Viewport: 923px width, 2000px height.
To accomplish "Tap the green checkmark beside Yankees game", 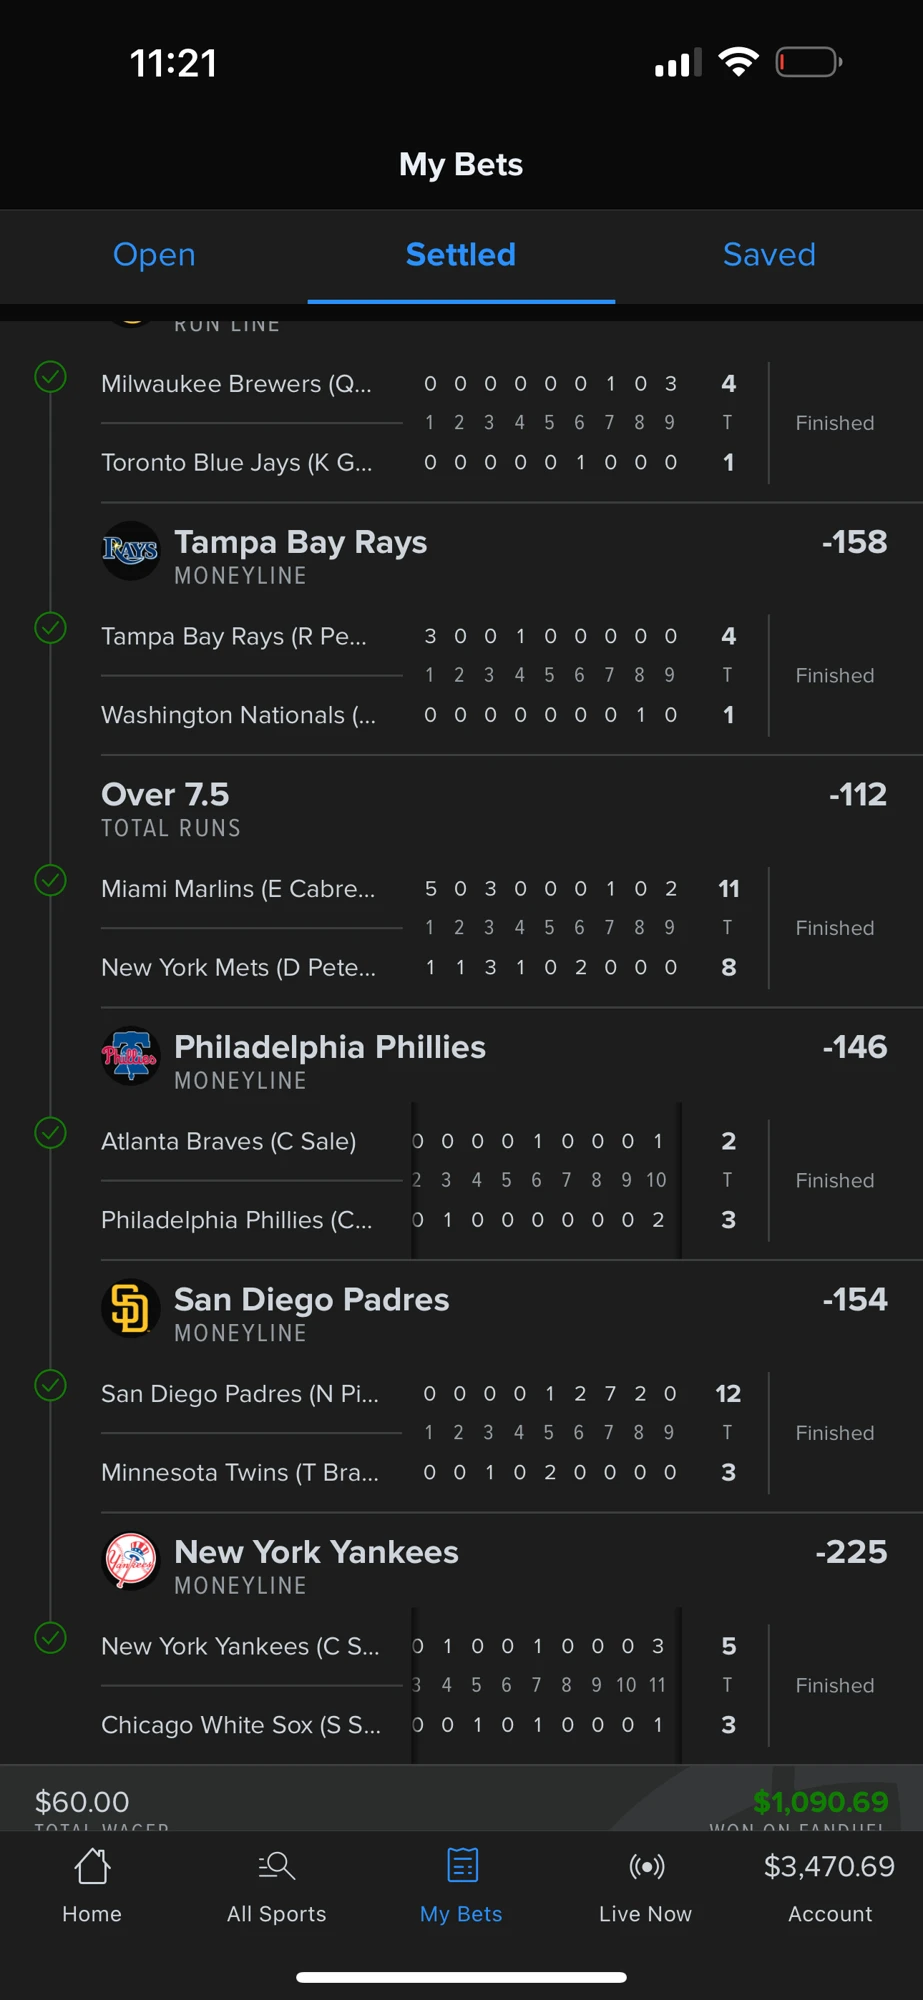I will [51, 1638].
